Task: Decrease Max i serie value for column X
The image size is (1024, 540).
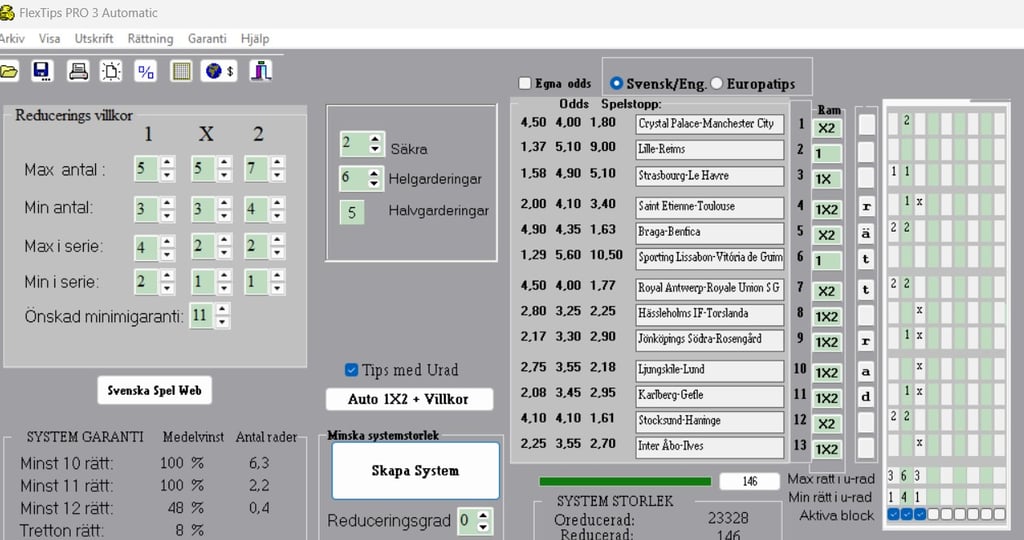Action: point(225,253)
